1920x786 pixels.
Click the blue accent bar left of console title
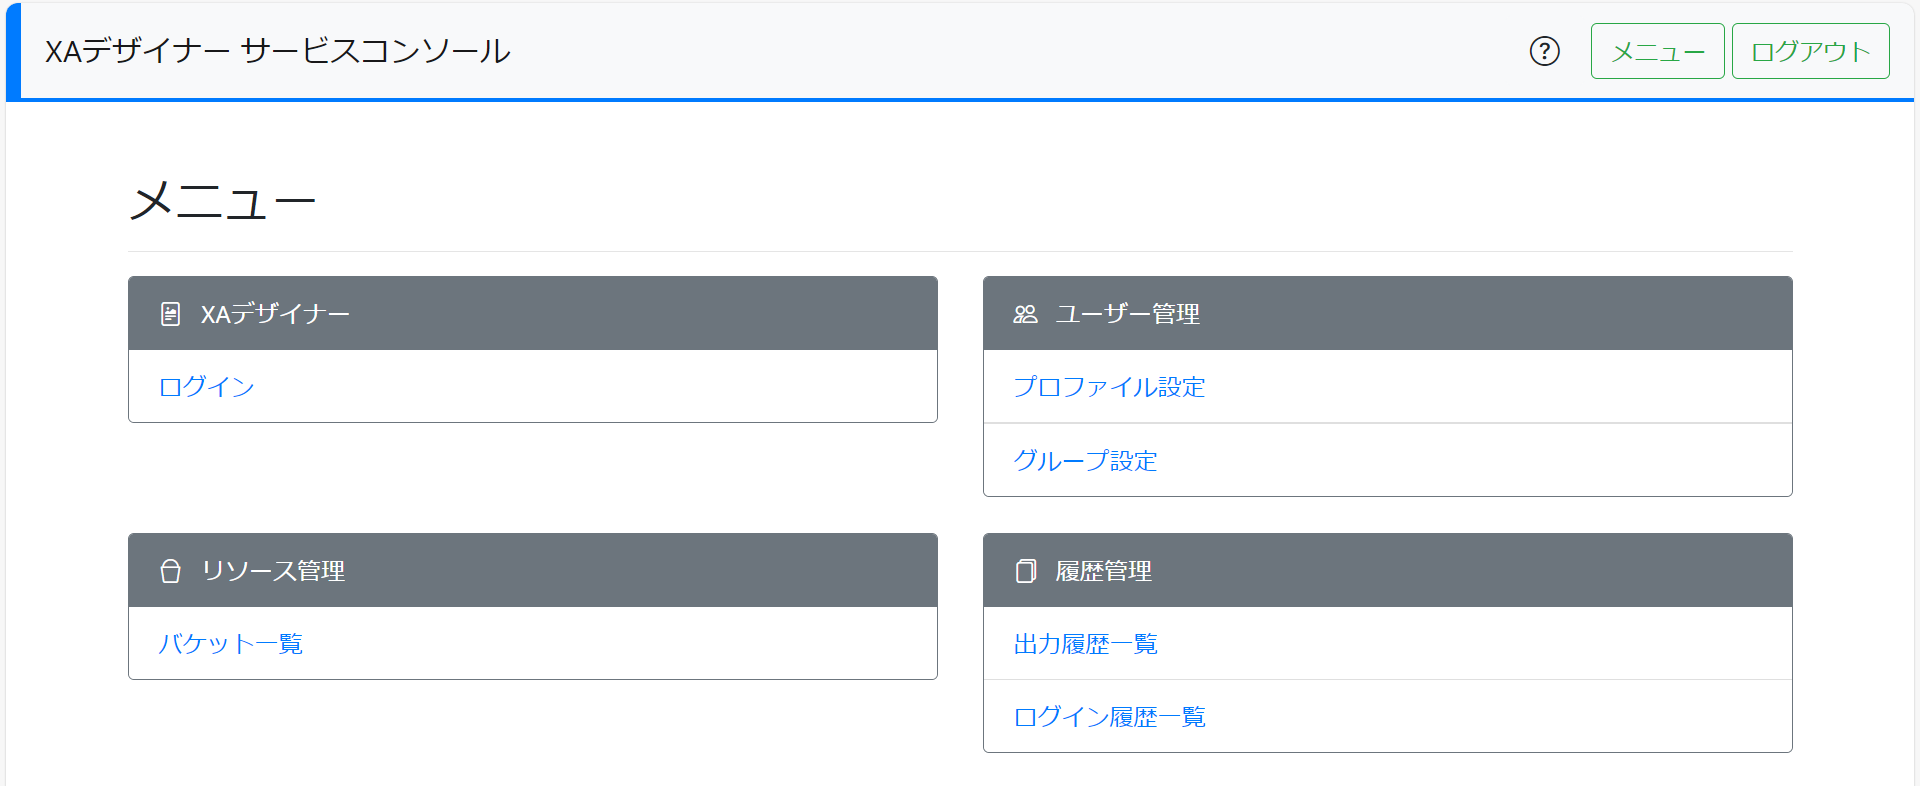click(x=13, y=51)
